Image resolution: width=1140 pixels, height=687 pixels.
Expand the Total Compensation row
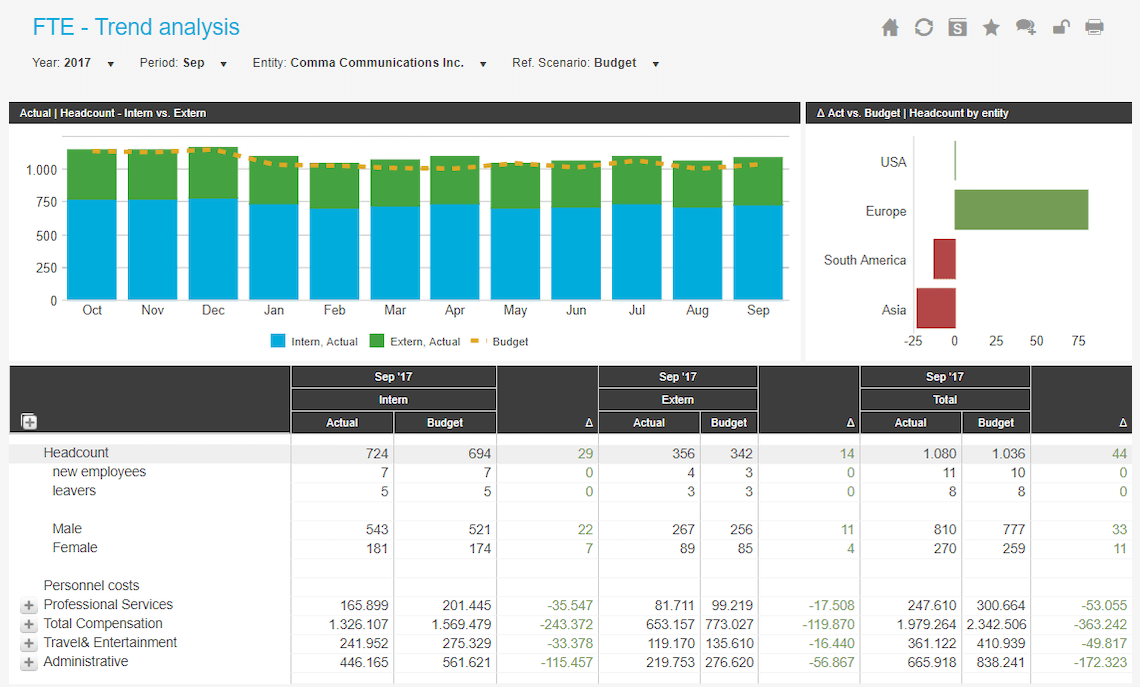[x=28, y=624]
